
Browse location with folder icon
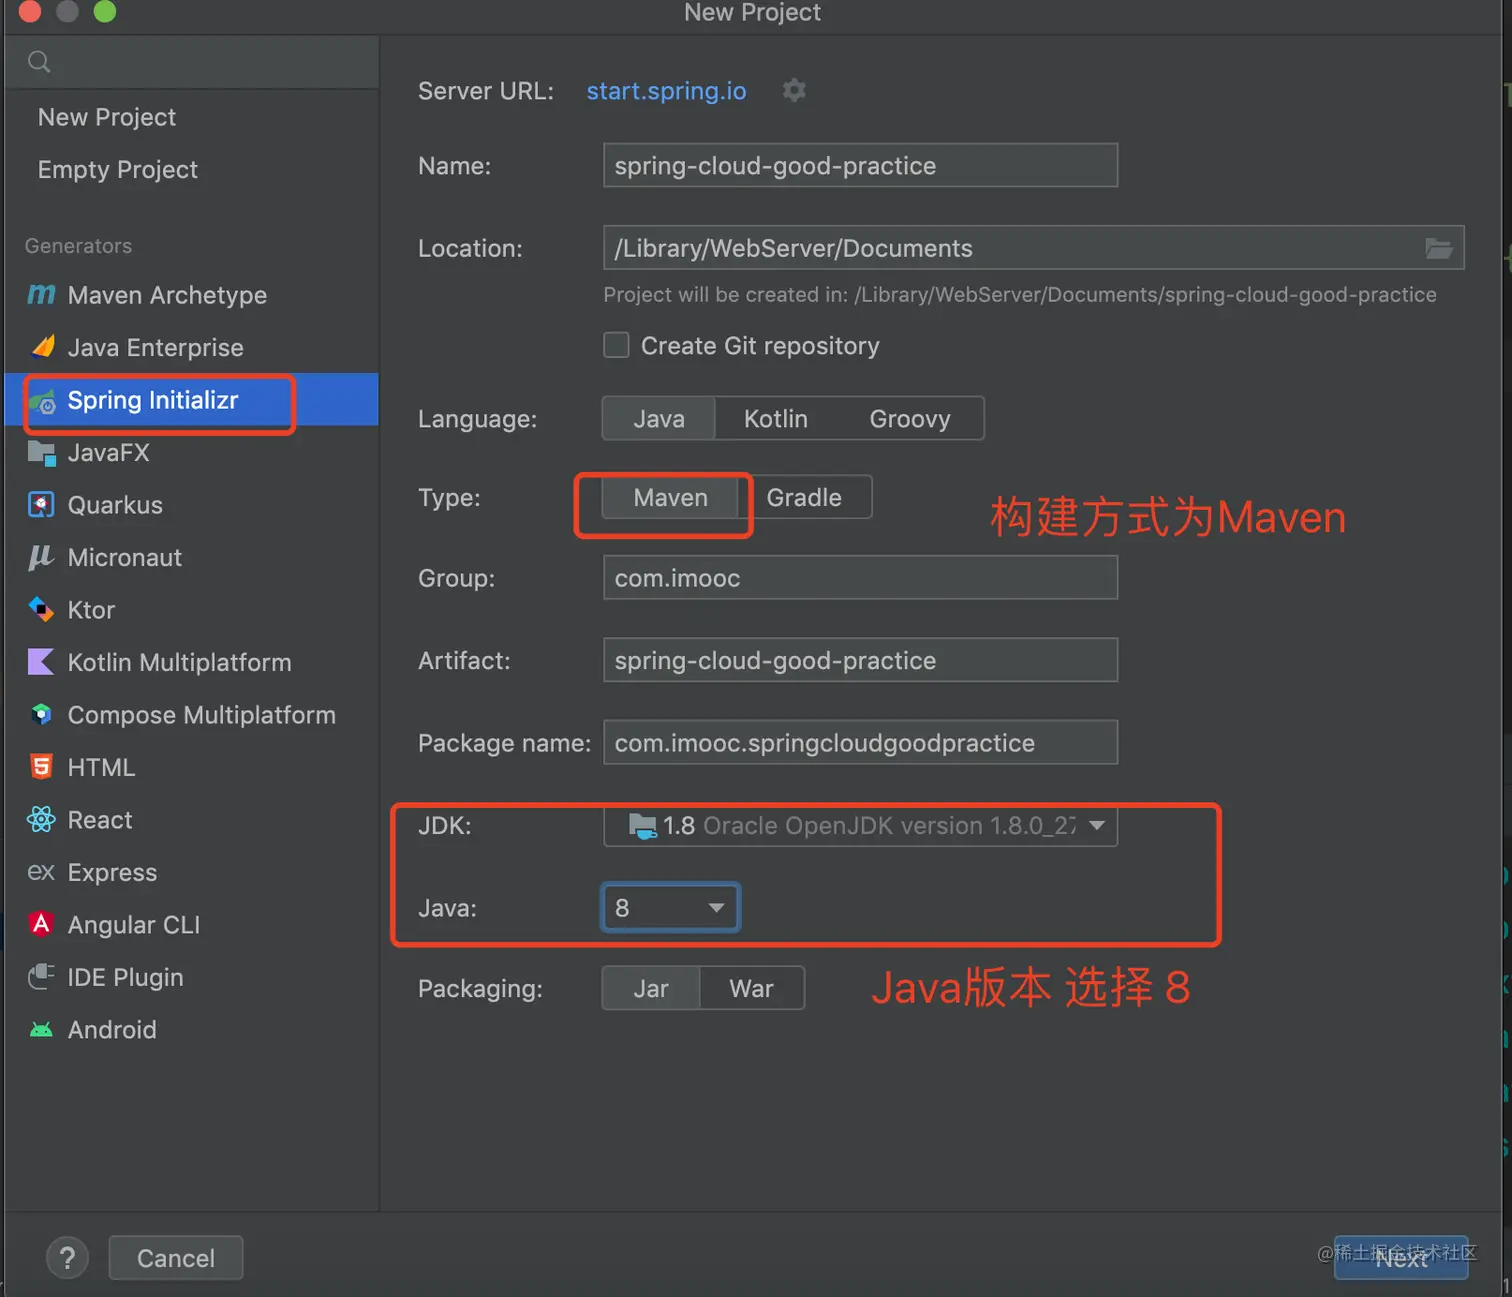[1439, 248]
